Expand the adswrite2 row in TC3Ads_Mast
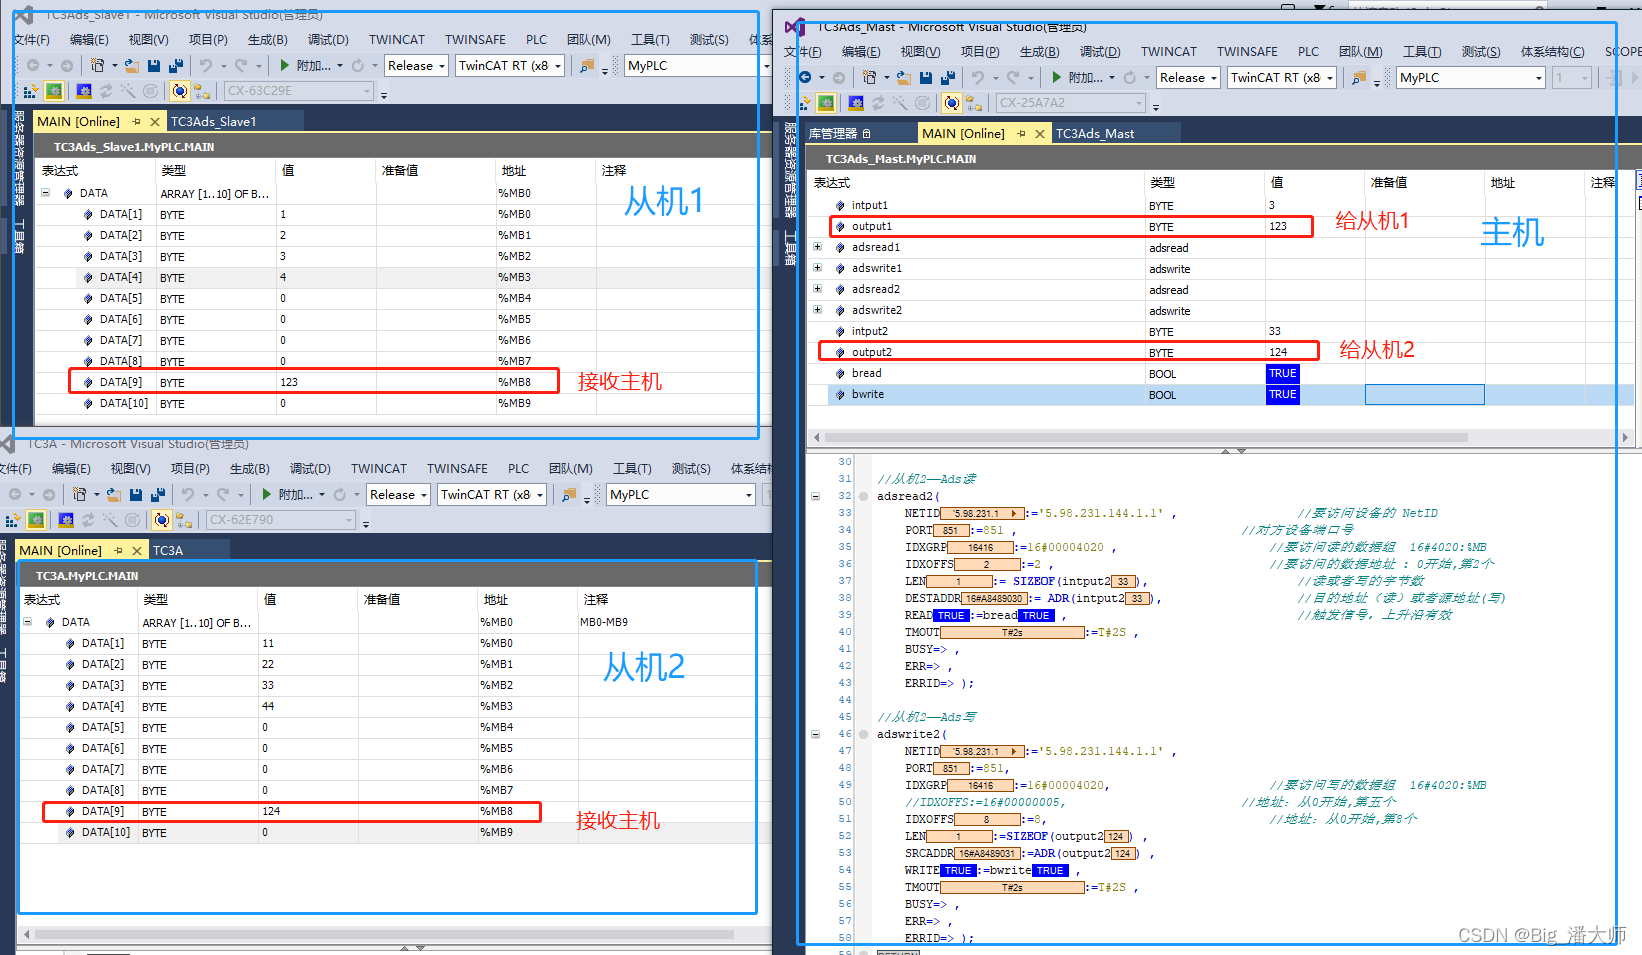Screen dimensions: 1642x955 pyautogui.click(x=818, y=310)
